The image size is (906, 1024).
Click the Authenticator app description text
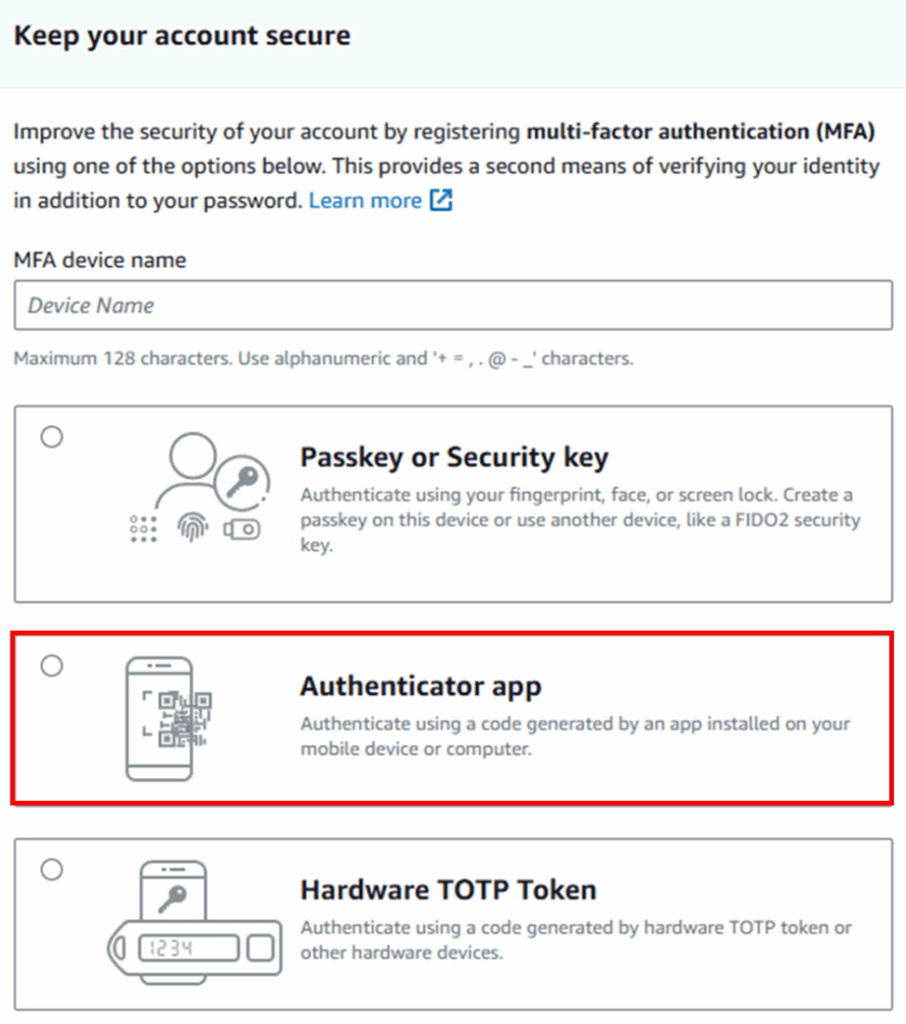(x=575, y=736)
